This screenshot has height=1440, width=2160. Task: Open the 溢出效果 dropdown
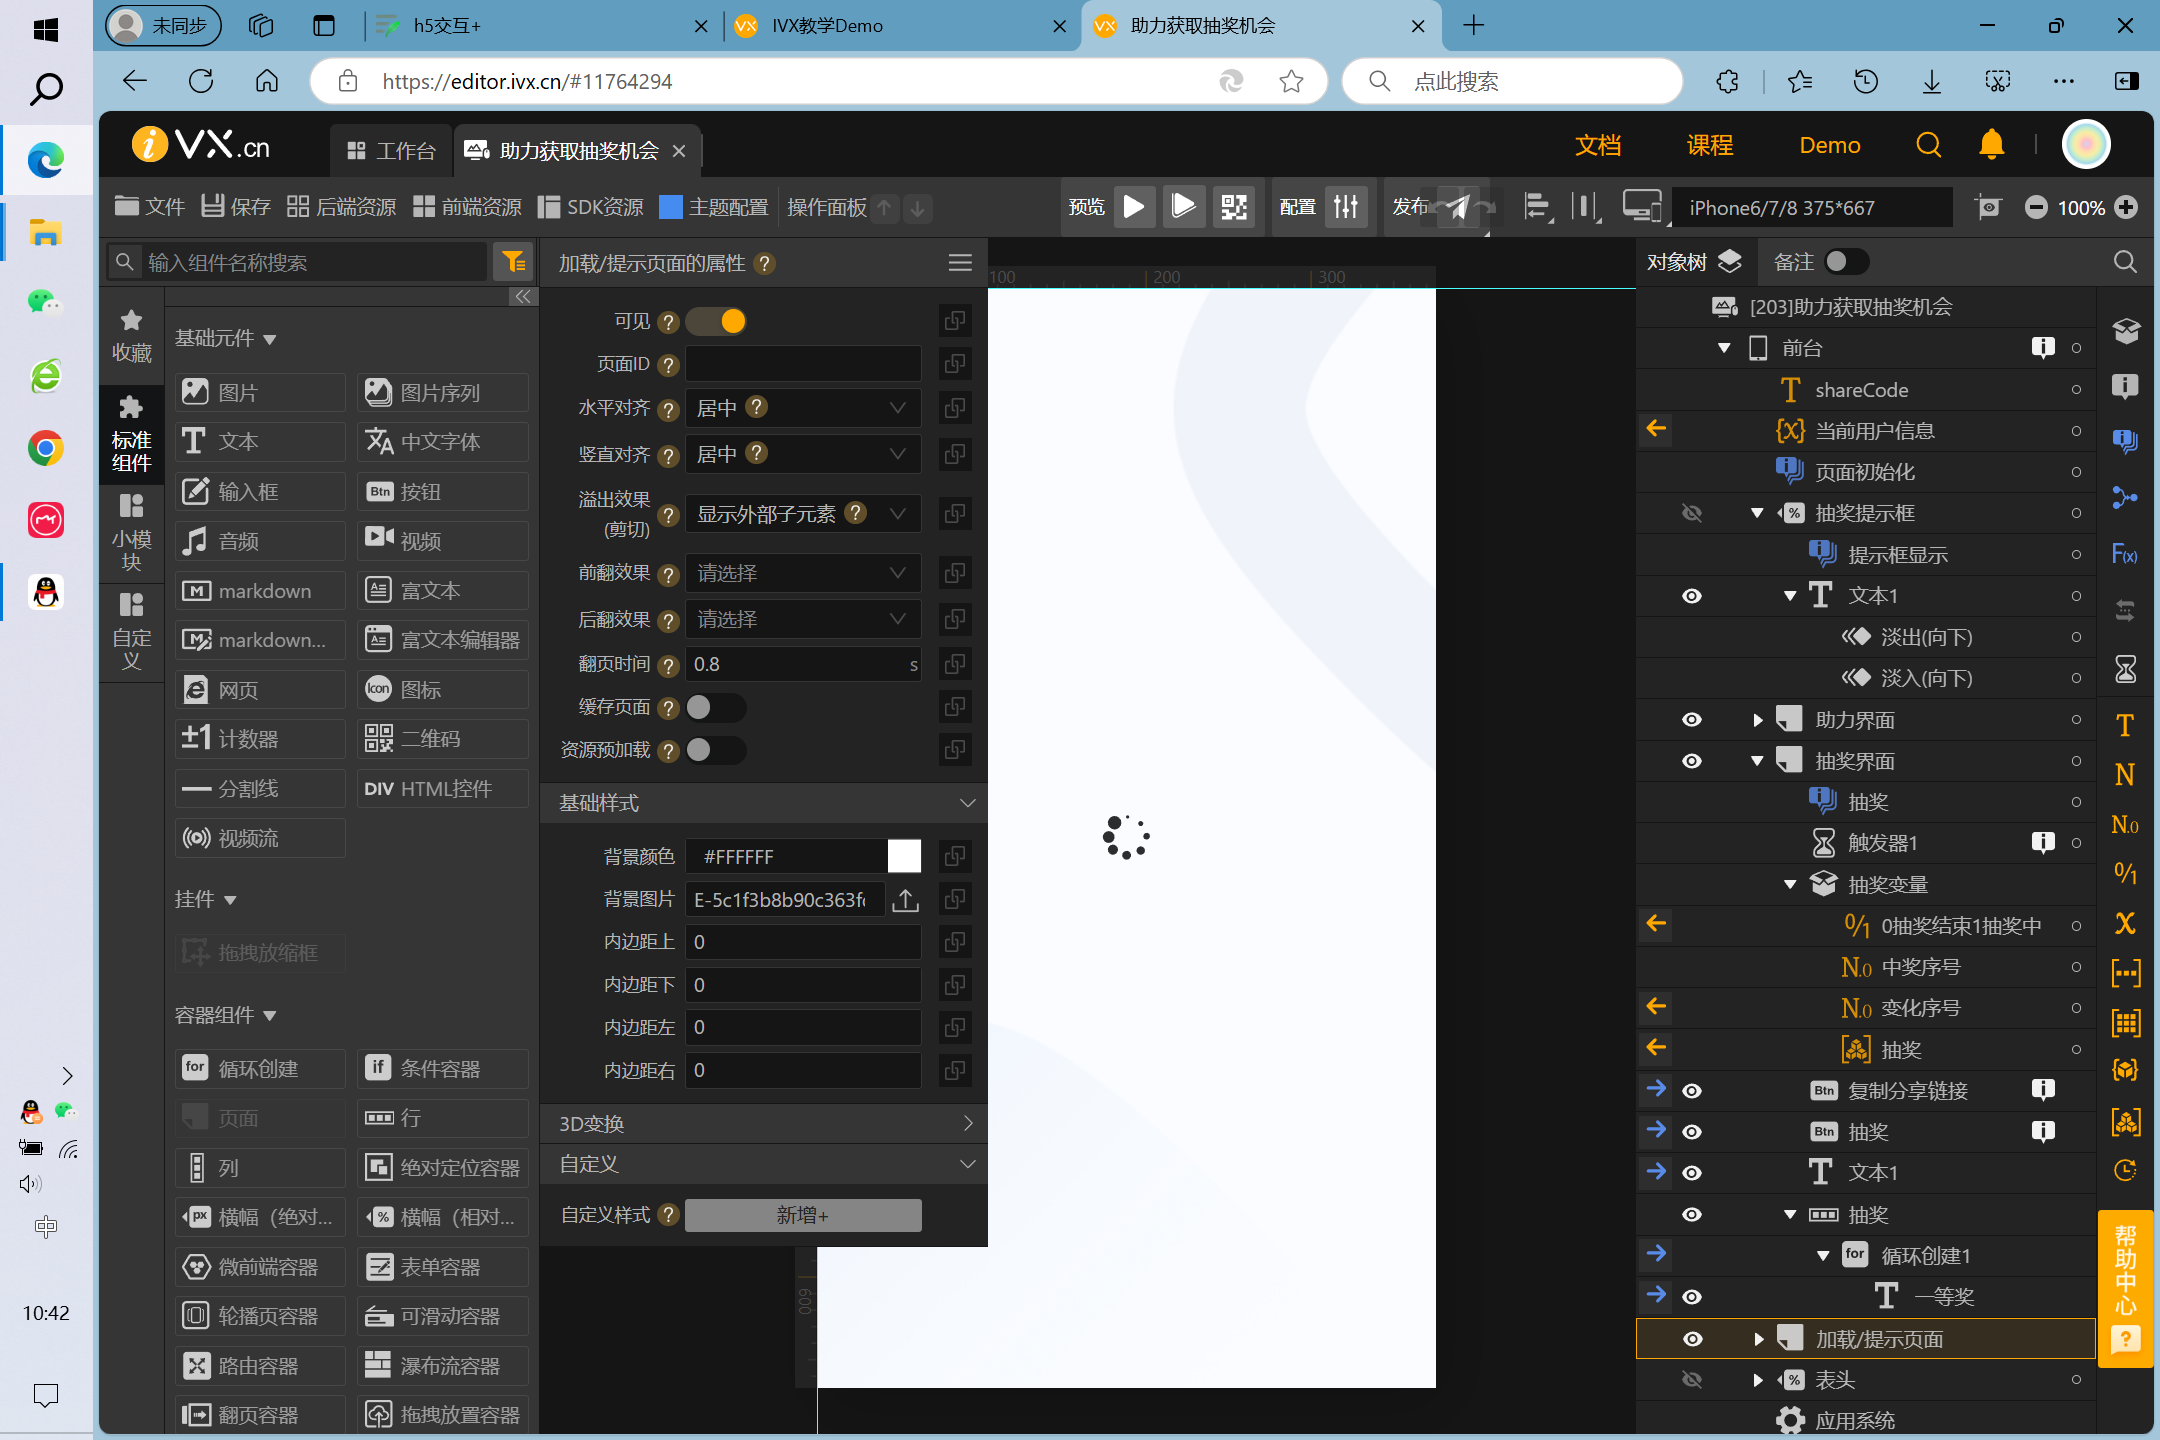[x=803, y=514]
